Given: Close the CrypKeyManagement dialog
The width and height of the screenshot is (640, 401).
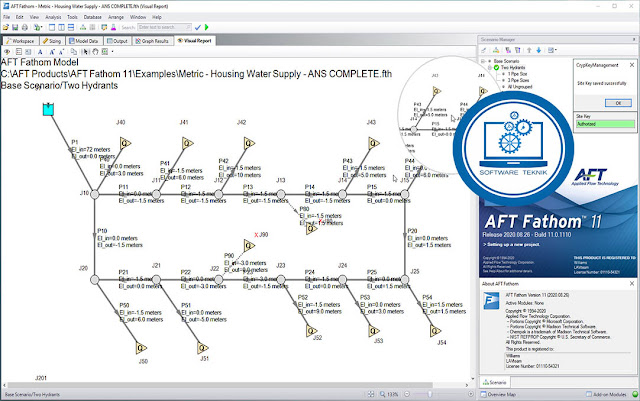Looking at the screenshot, I should tap(632, 65).
